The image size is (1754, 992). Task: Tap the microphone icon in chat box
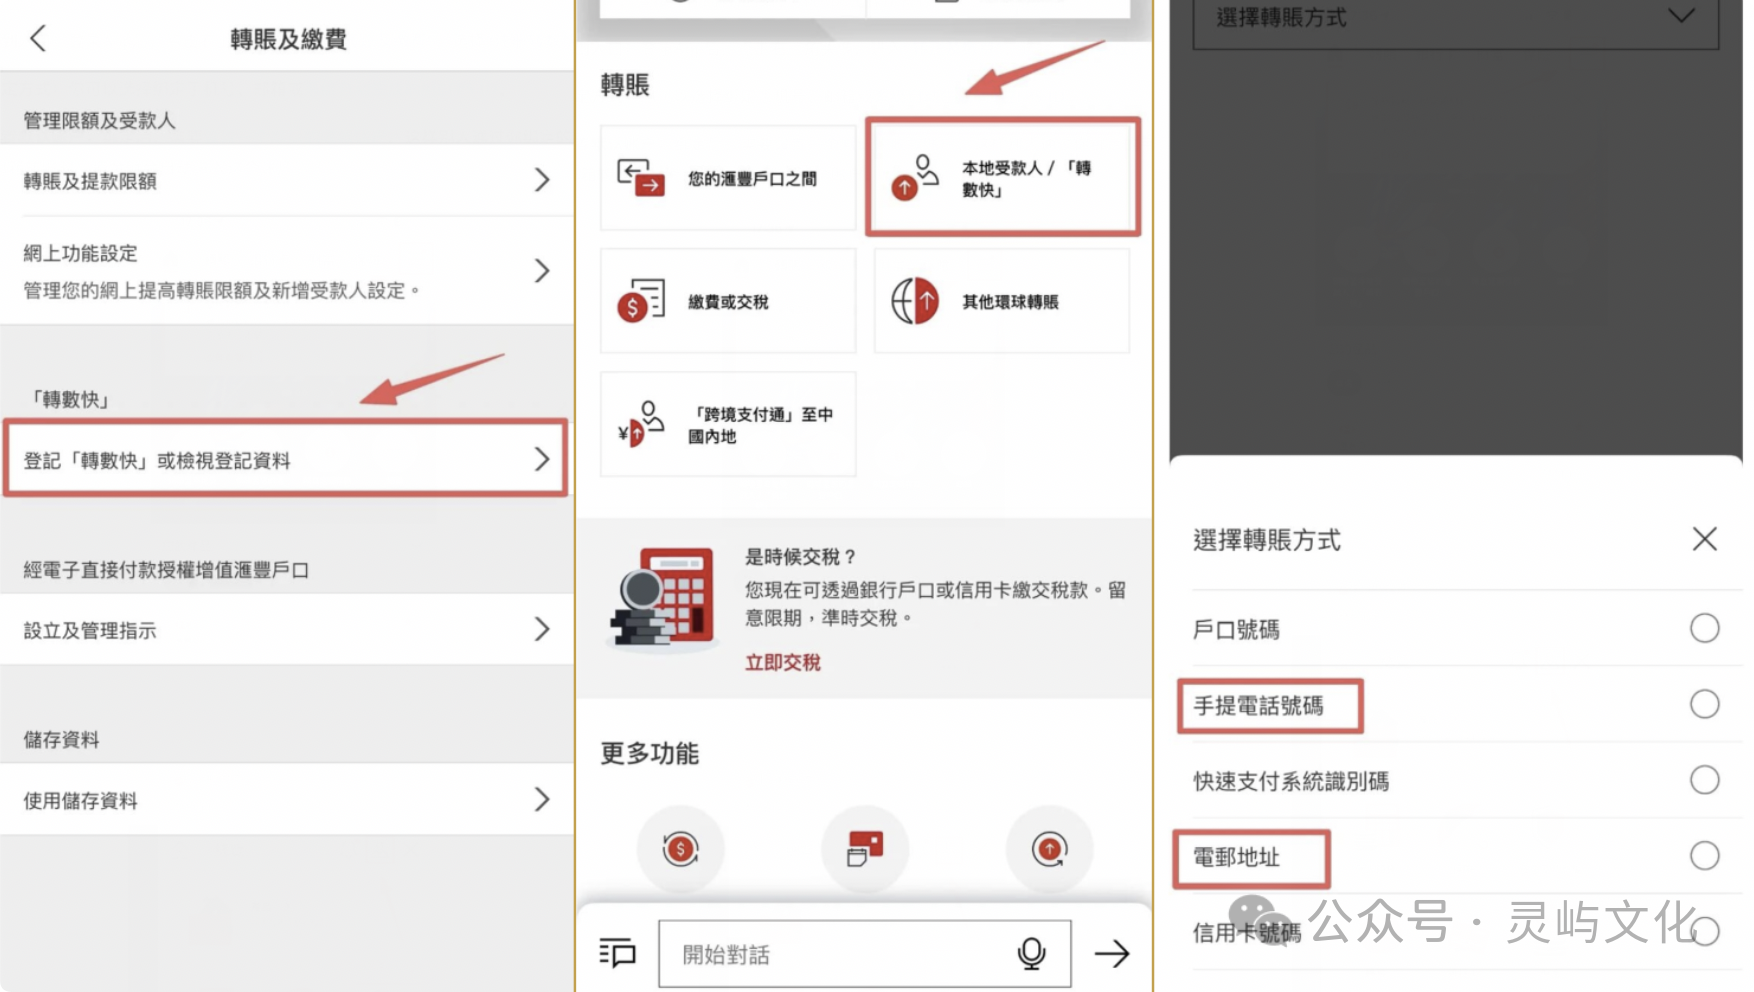tap(1031, 954)
